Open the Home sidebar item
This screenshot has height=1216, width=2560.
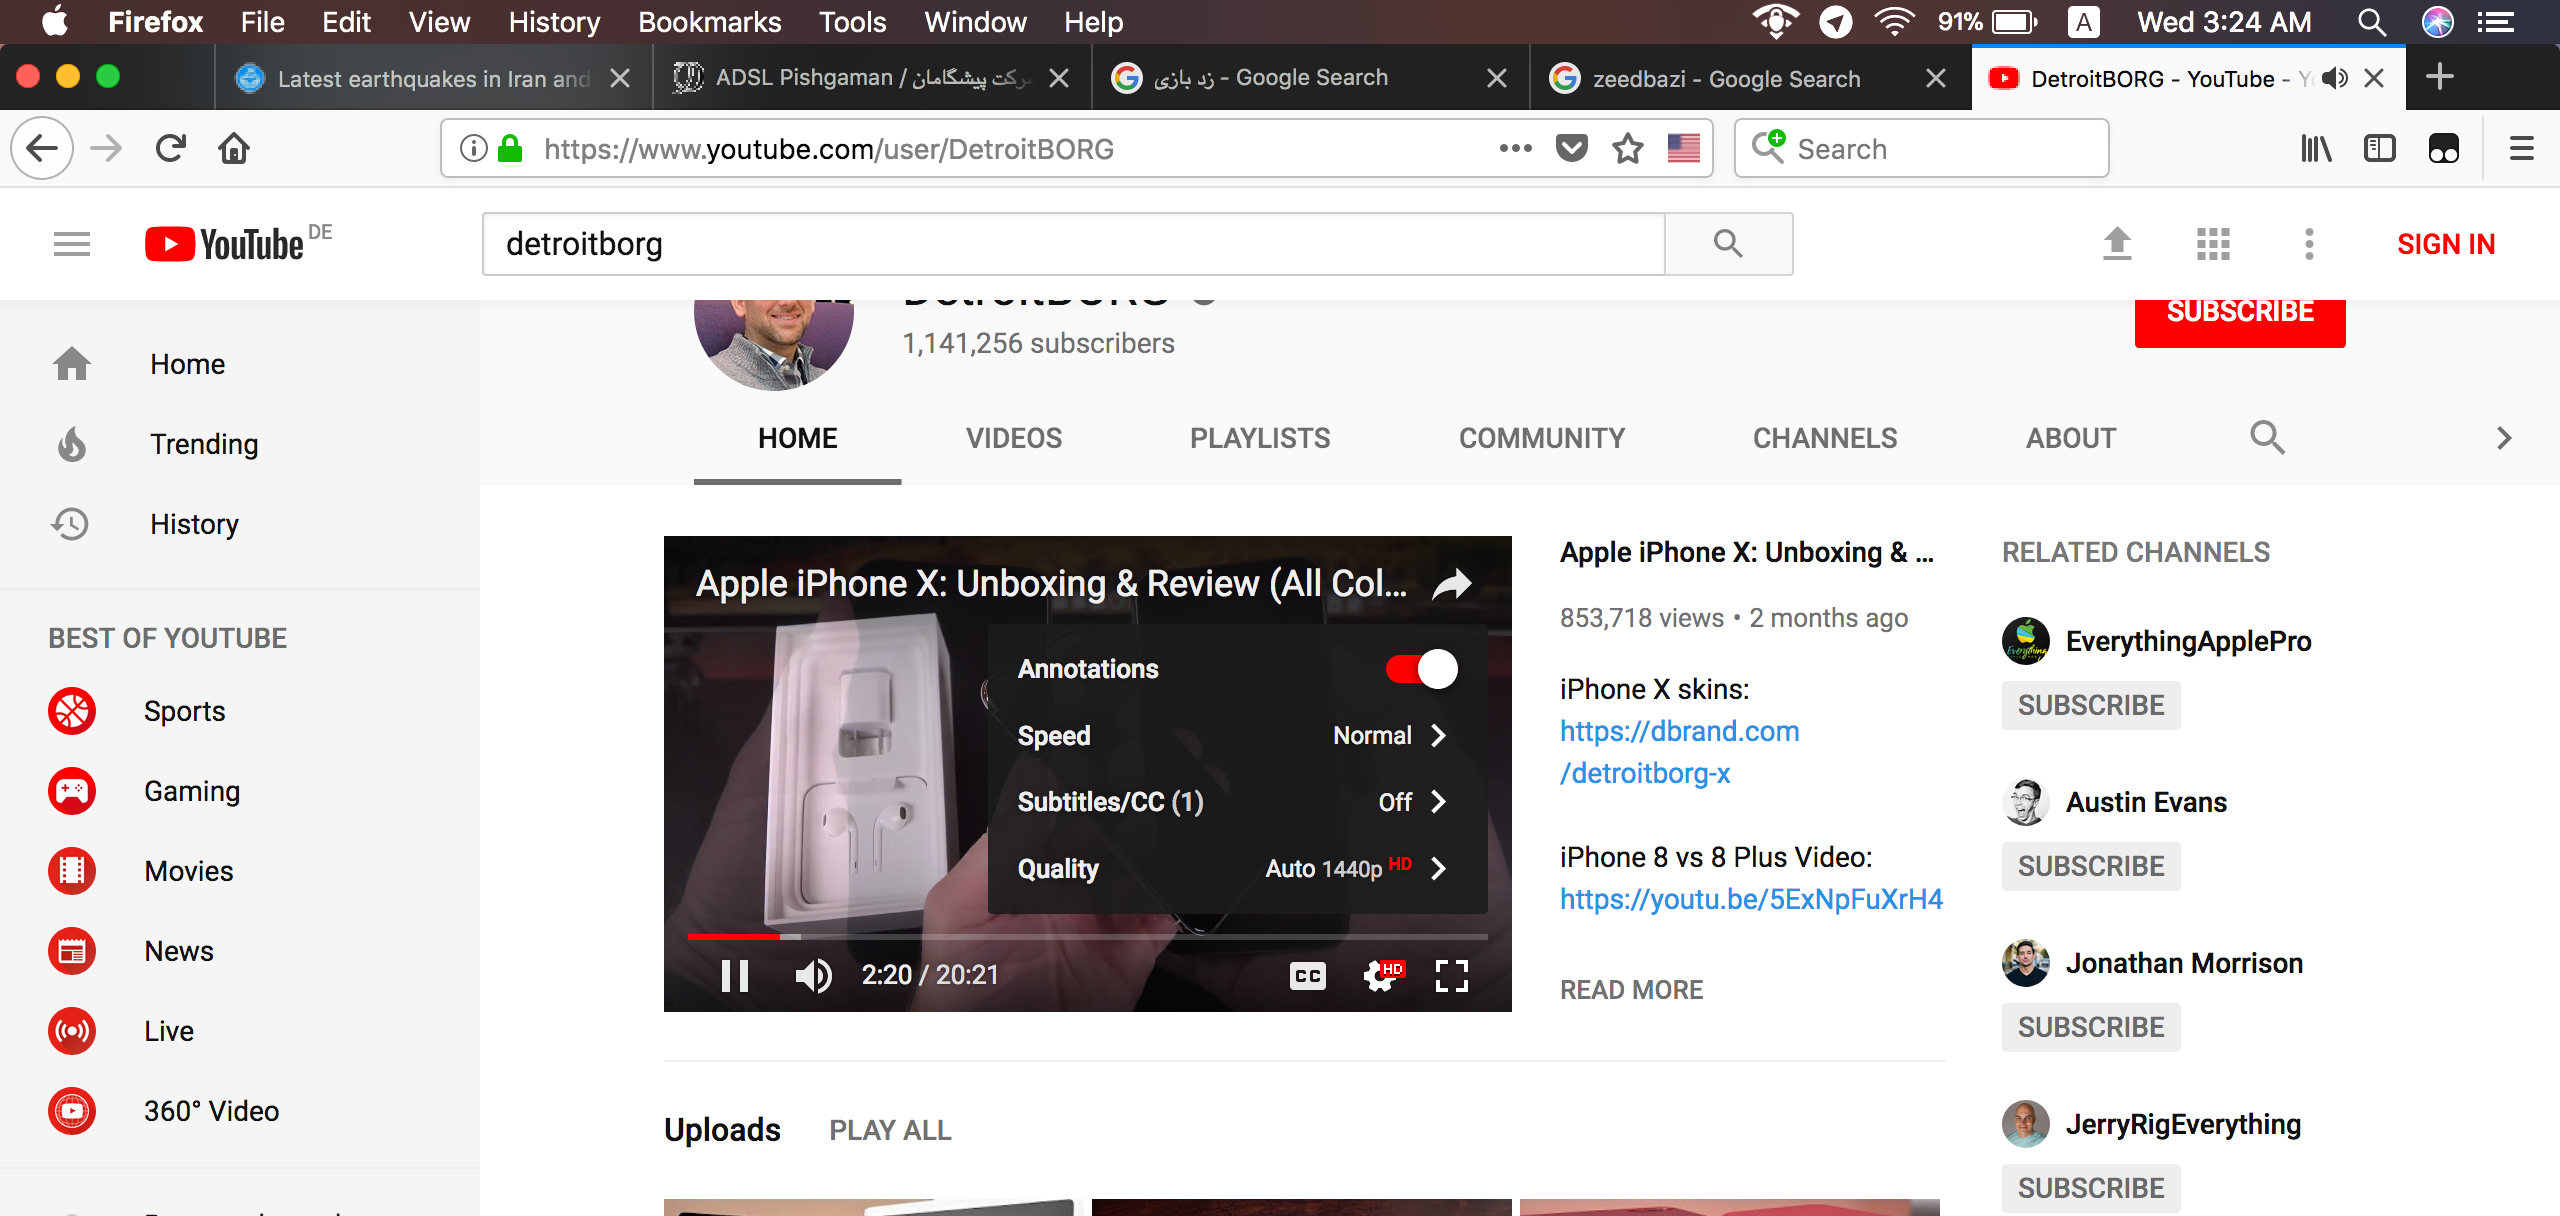click(x=240, y=364)
